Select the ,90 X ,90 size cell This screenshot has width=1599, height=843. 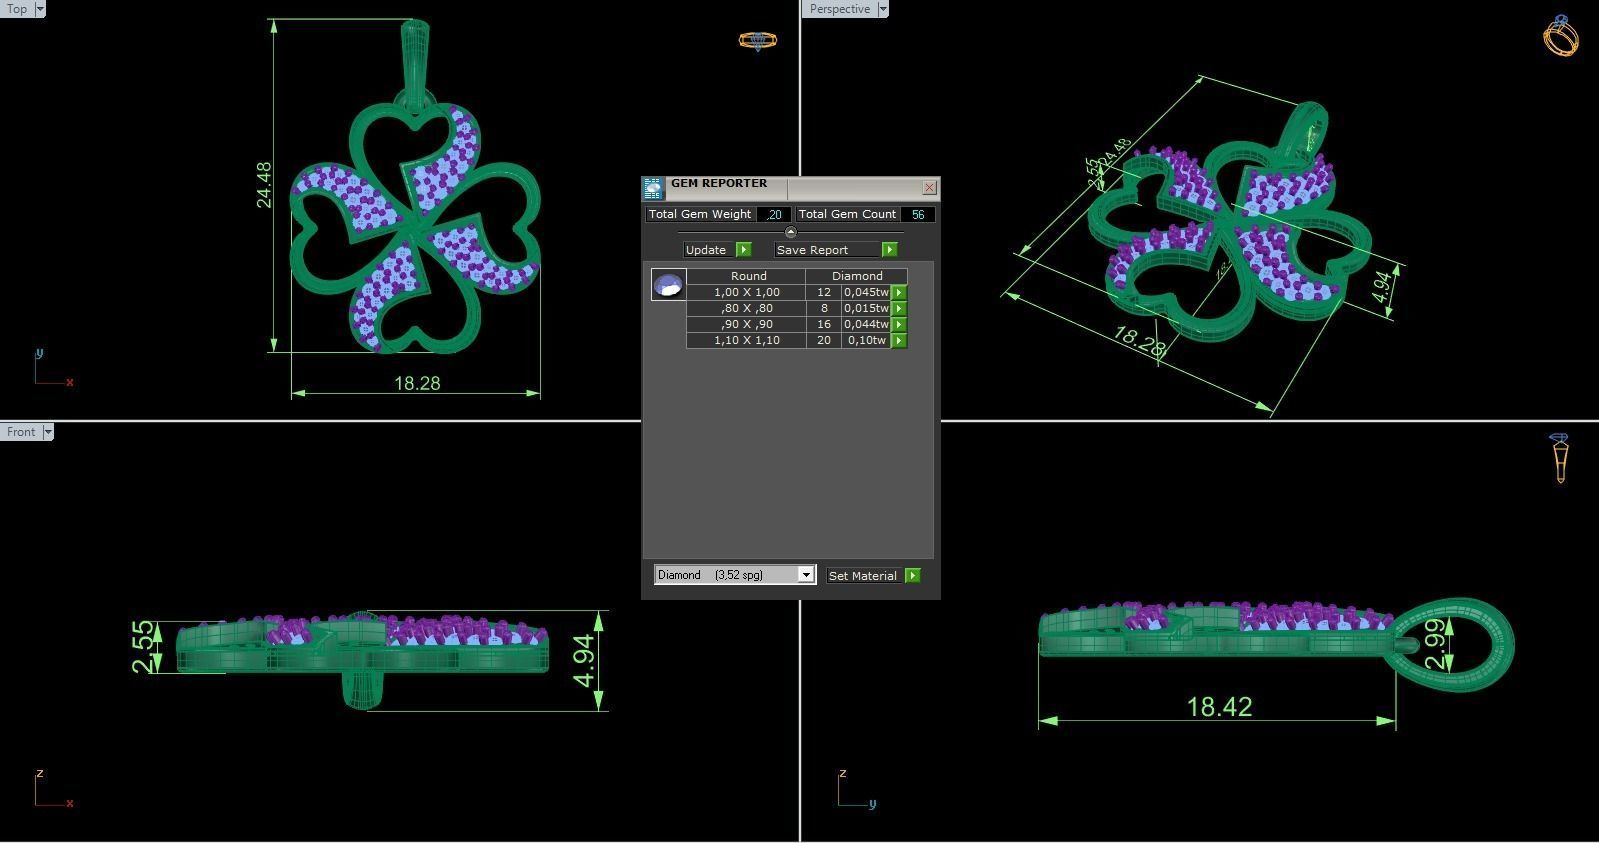point(746,325)
